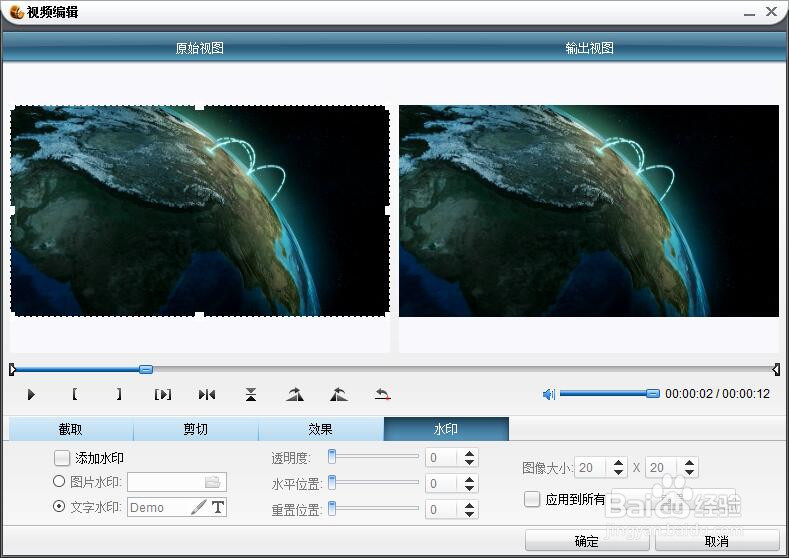Set the start point with left bracket icon
The width and height of the screenshot is (789, 558).
pyautogui.click(x=74, y=394)
